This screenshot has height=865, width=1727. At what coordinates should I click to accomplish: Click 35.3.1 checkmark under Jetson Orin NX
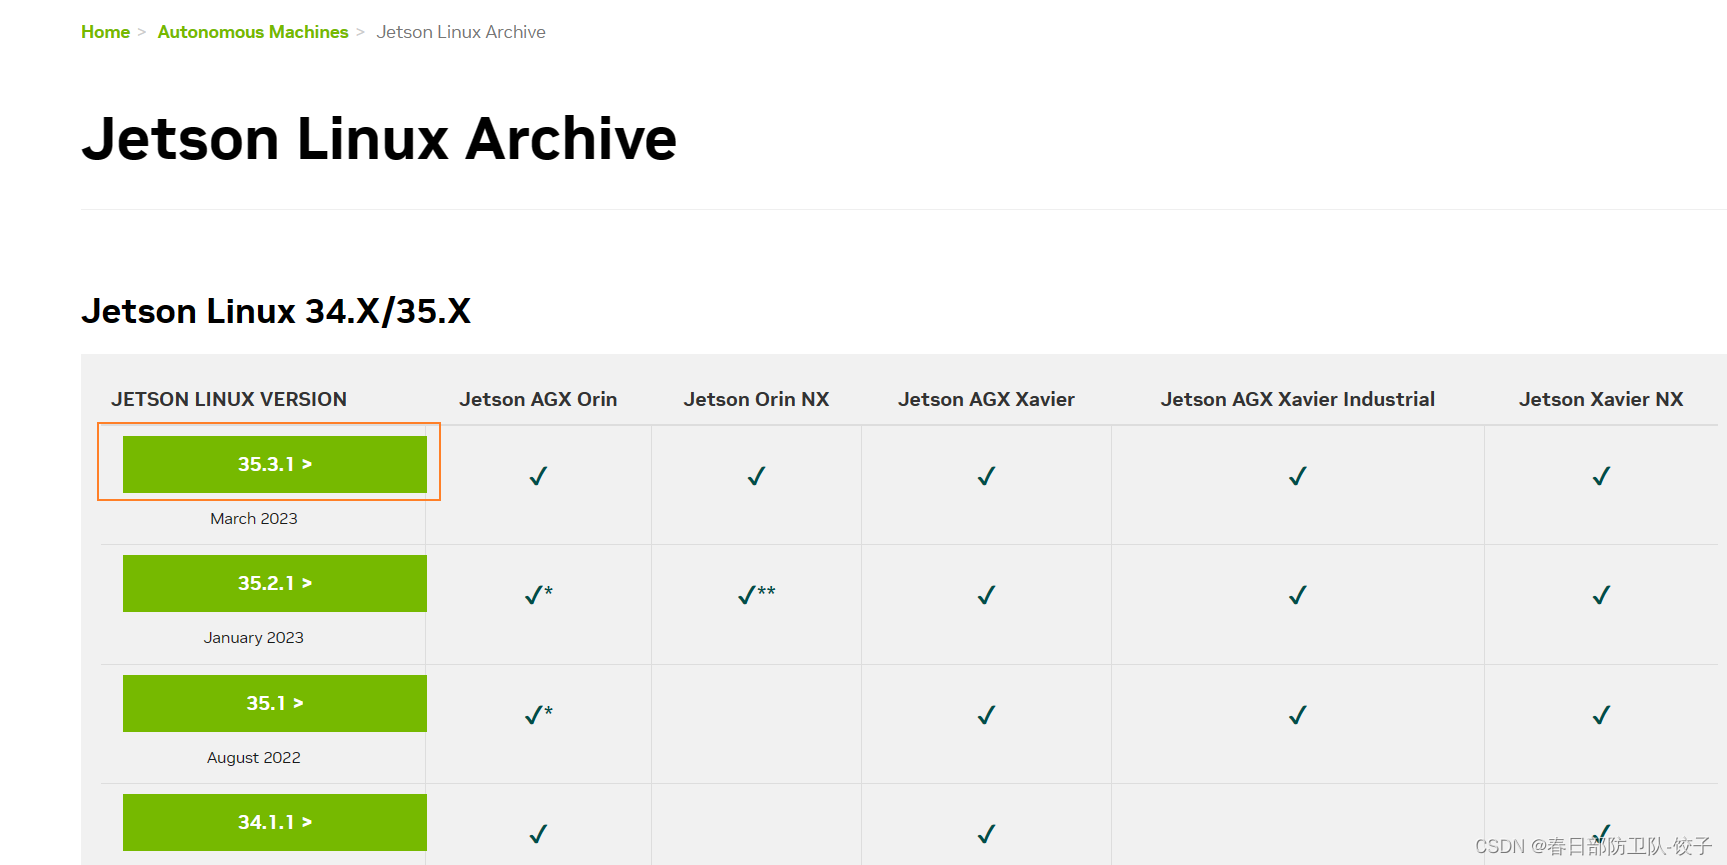[x=757, y=476]
